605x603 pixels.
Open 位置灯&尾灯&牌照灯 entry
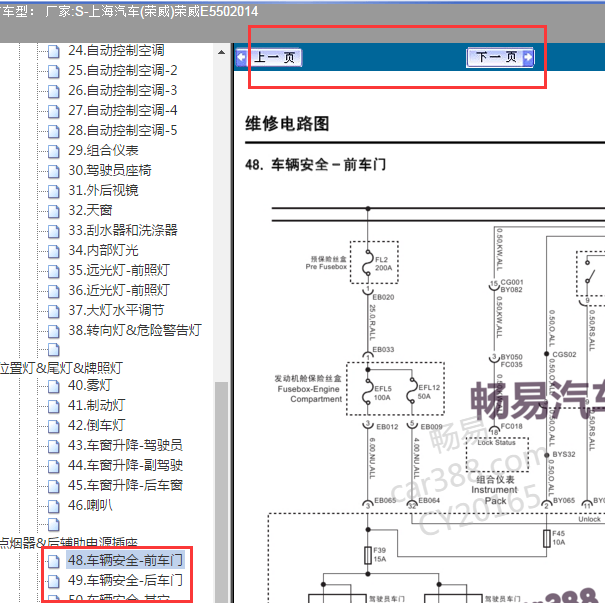coord(62,368)
